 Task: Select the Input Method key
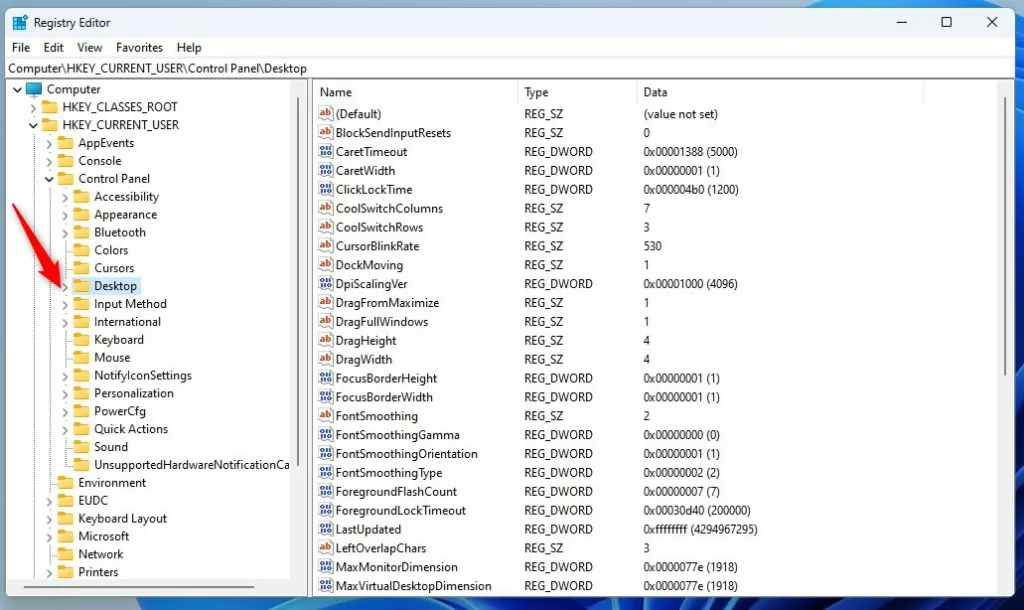(130, 304)
